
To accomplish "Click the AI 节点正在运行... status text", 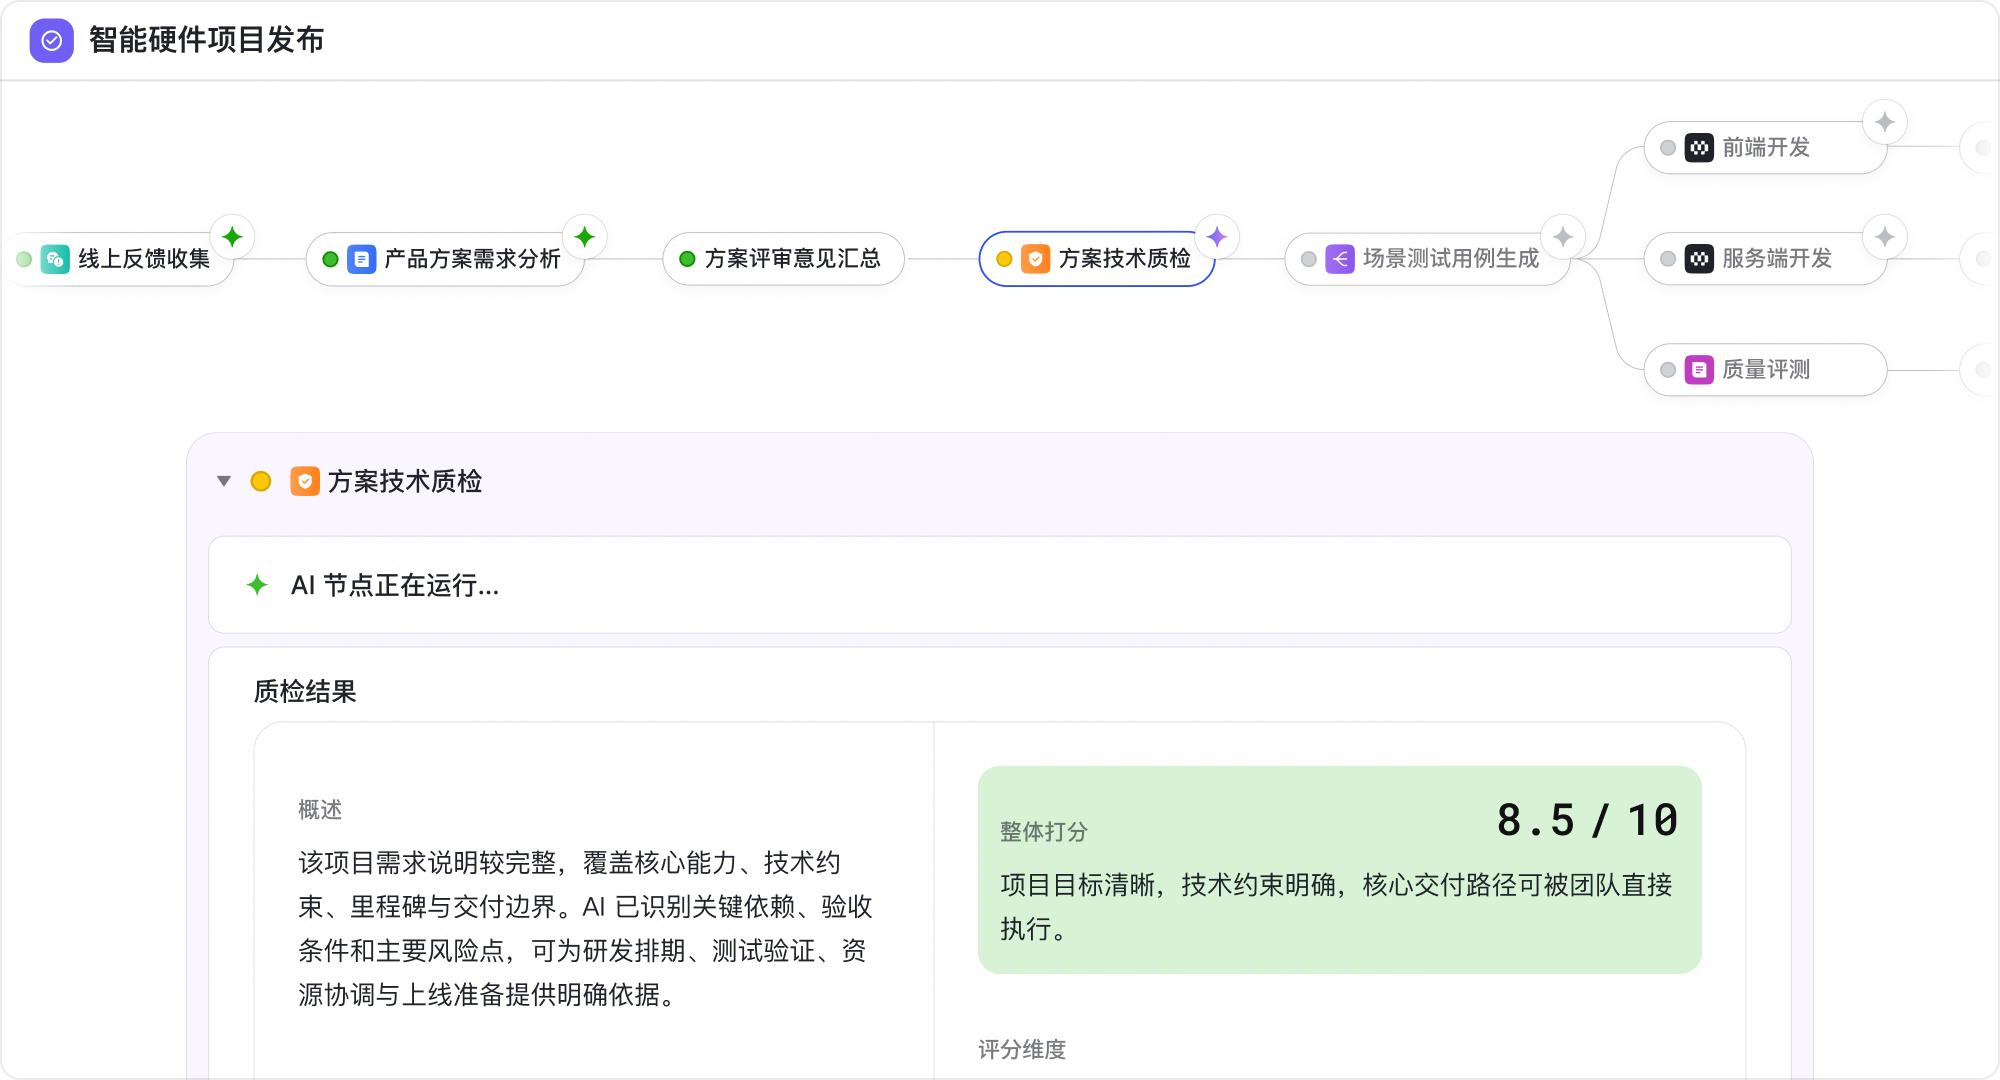I will click(395, 586).
